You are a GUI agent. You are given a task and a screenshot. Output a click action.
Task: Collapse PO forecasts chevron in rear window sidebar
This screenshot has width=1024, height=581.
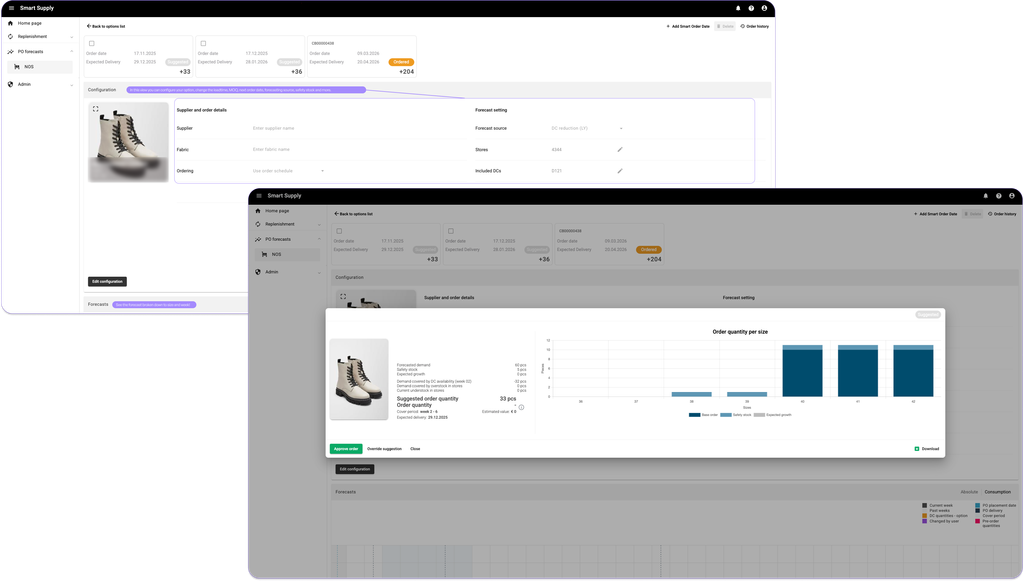pos(72,52)
